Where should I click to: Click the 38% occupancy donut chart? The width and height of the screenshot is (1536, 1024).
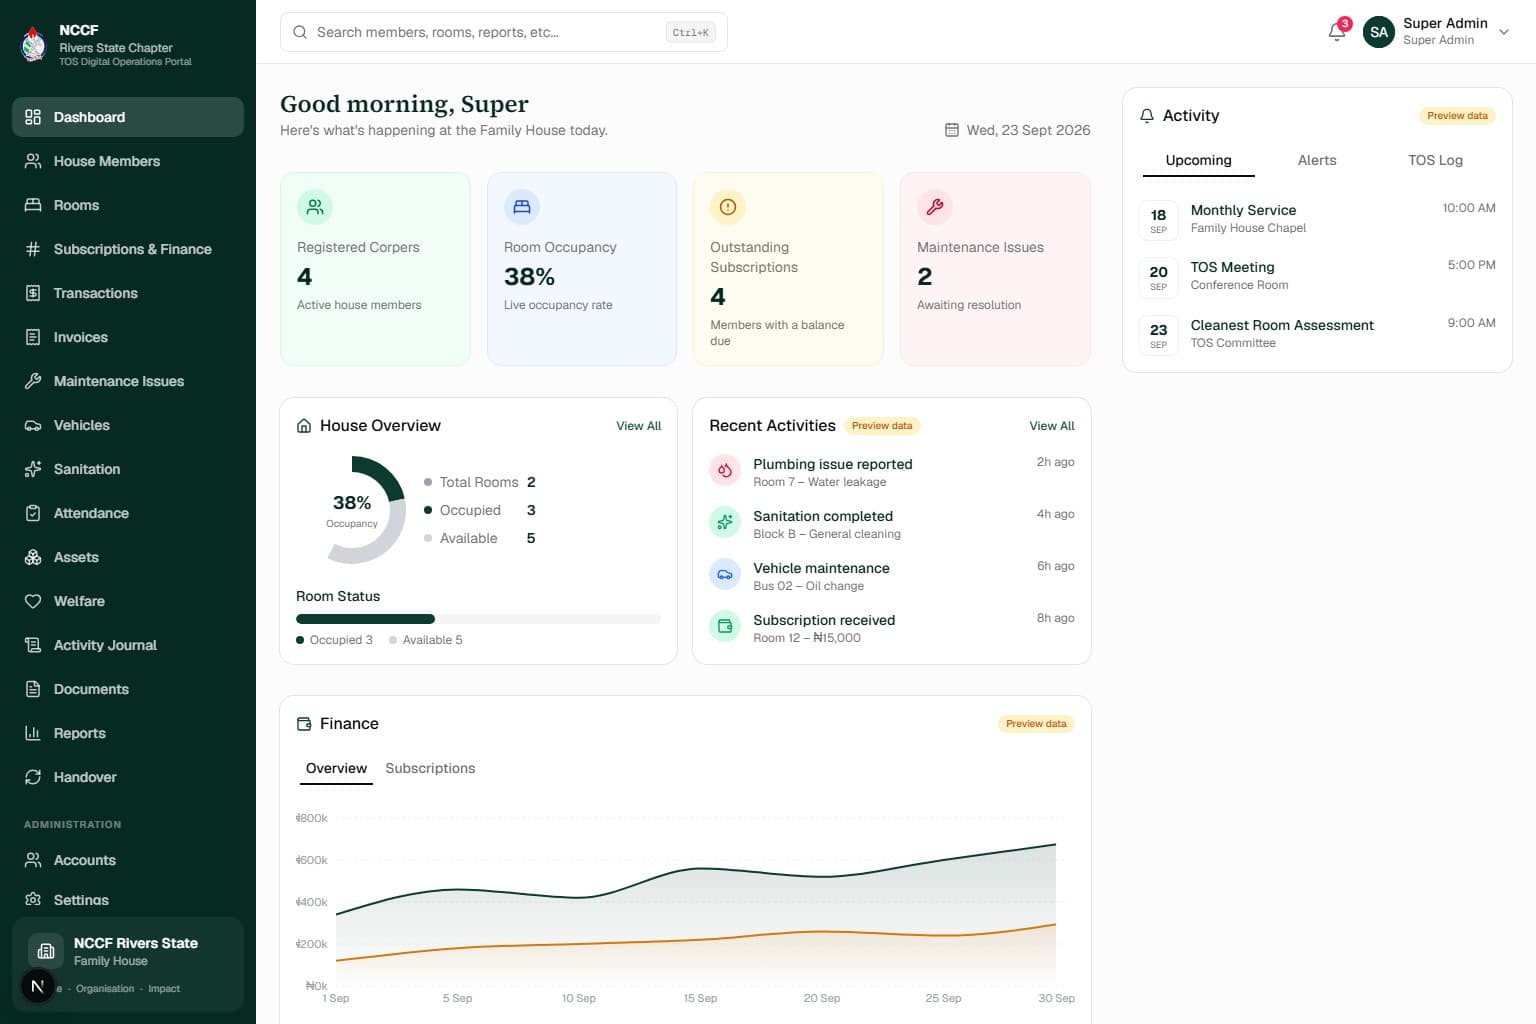(352, 510)
